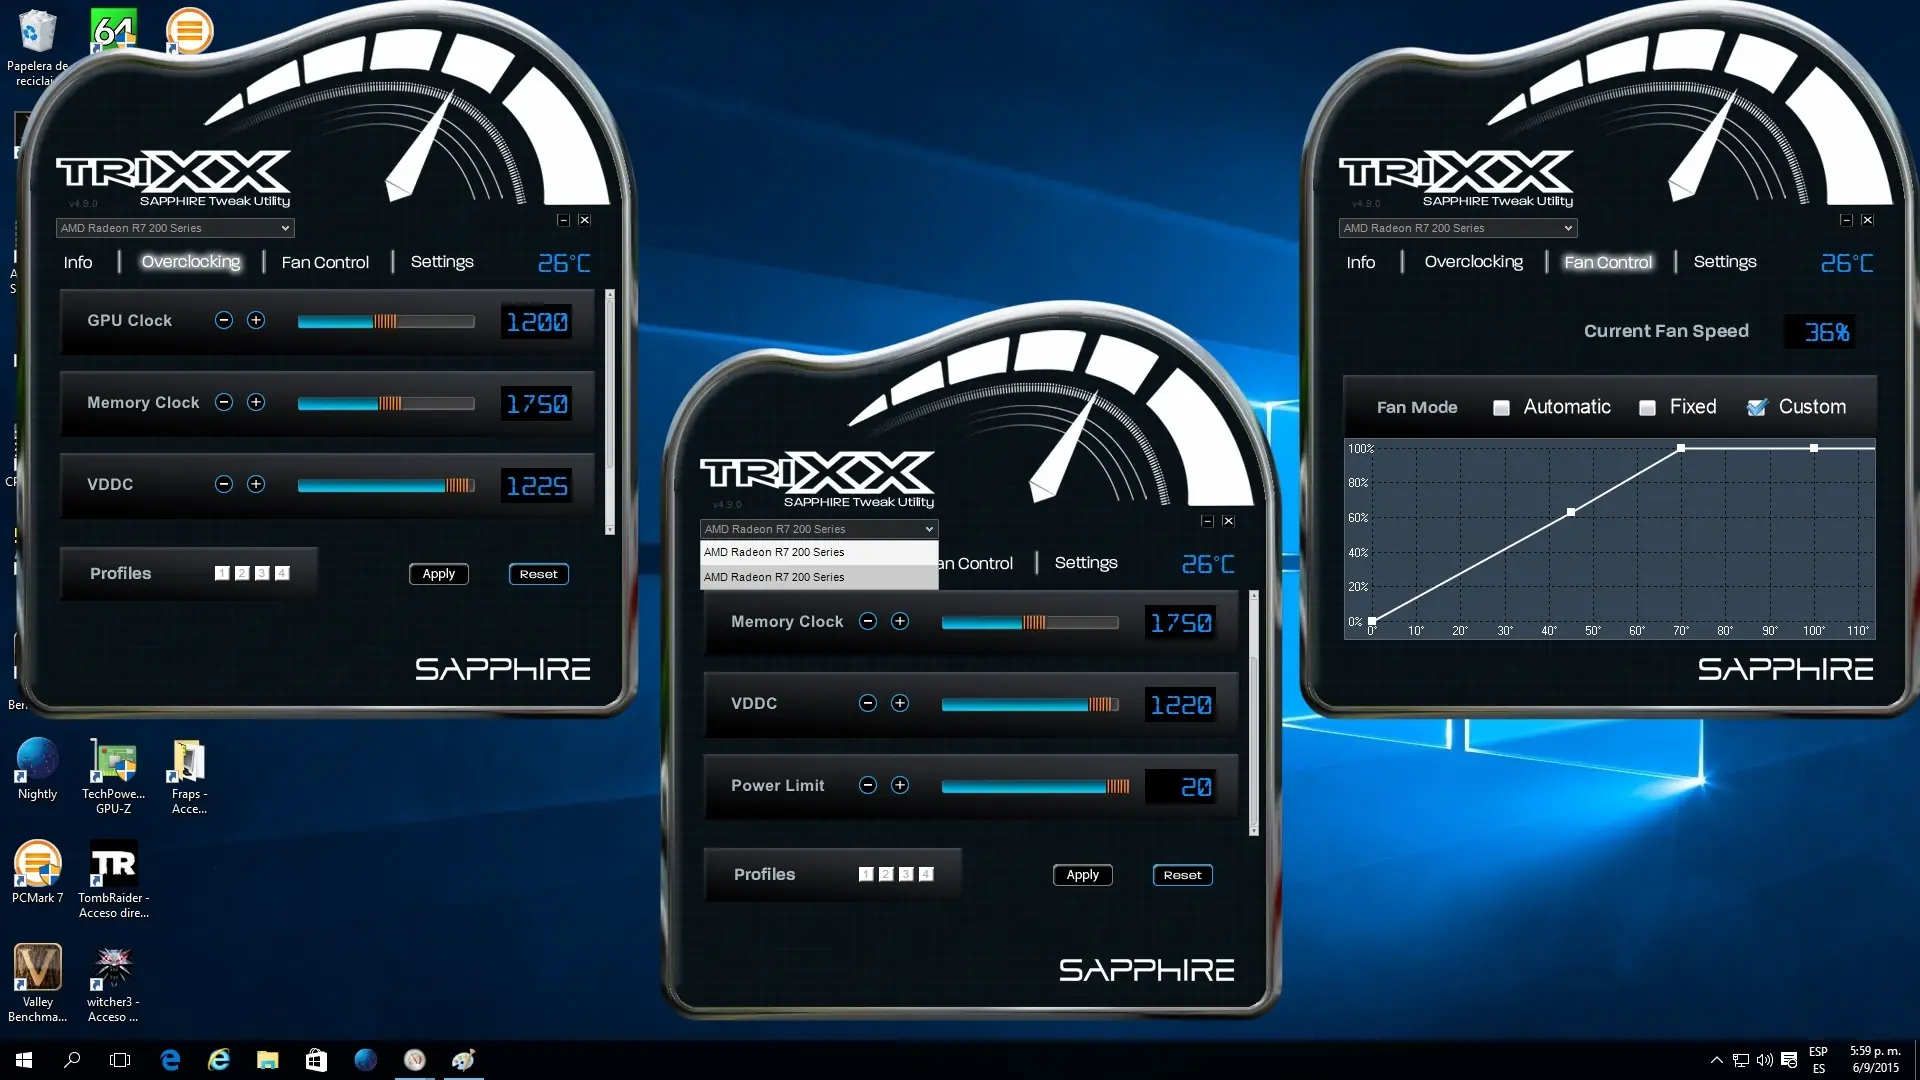Screen dimensions: 1920x1080
Task: Click Apply in middle window
Action: pyautogui.click(x=1083, y=875)
